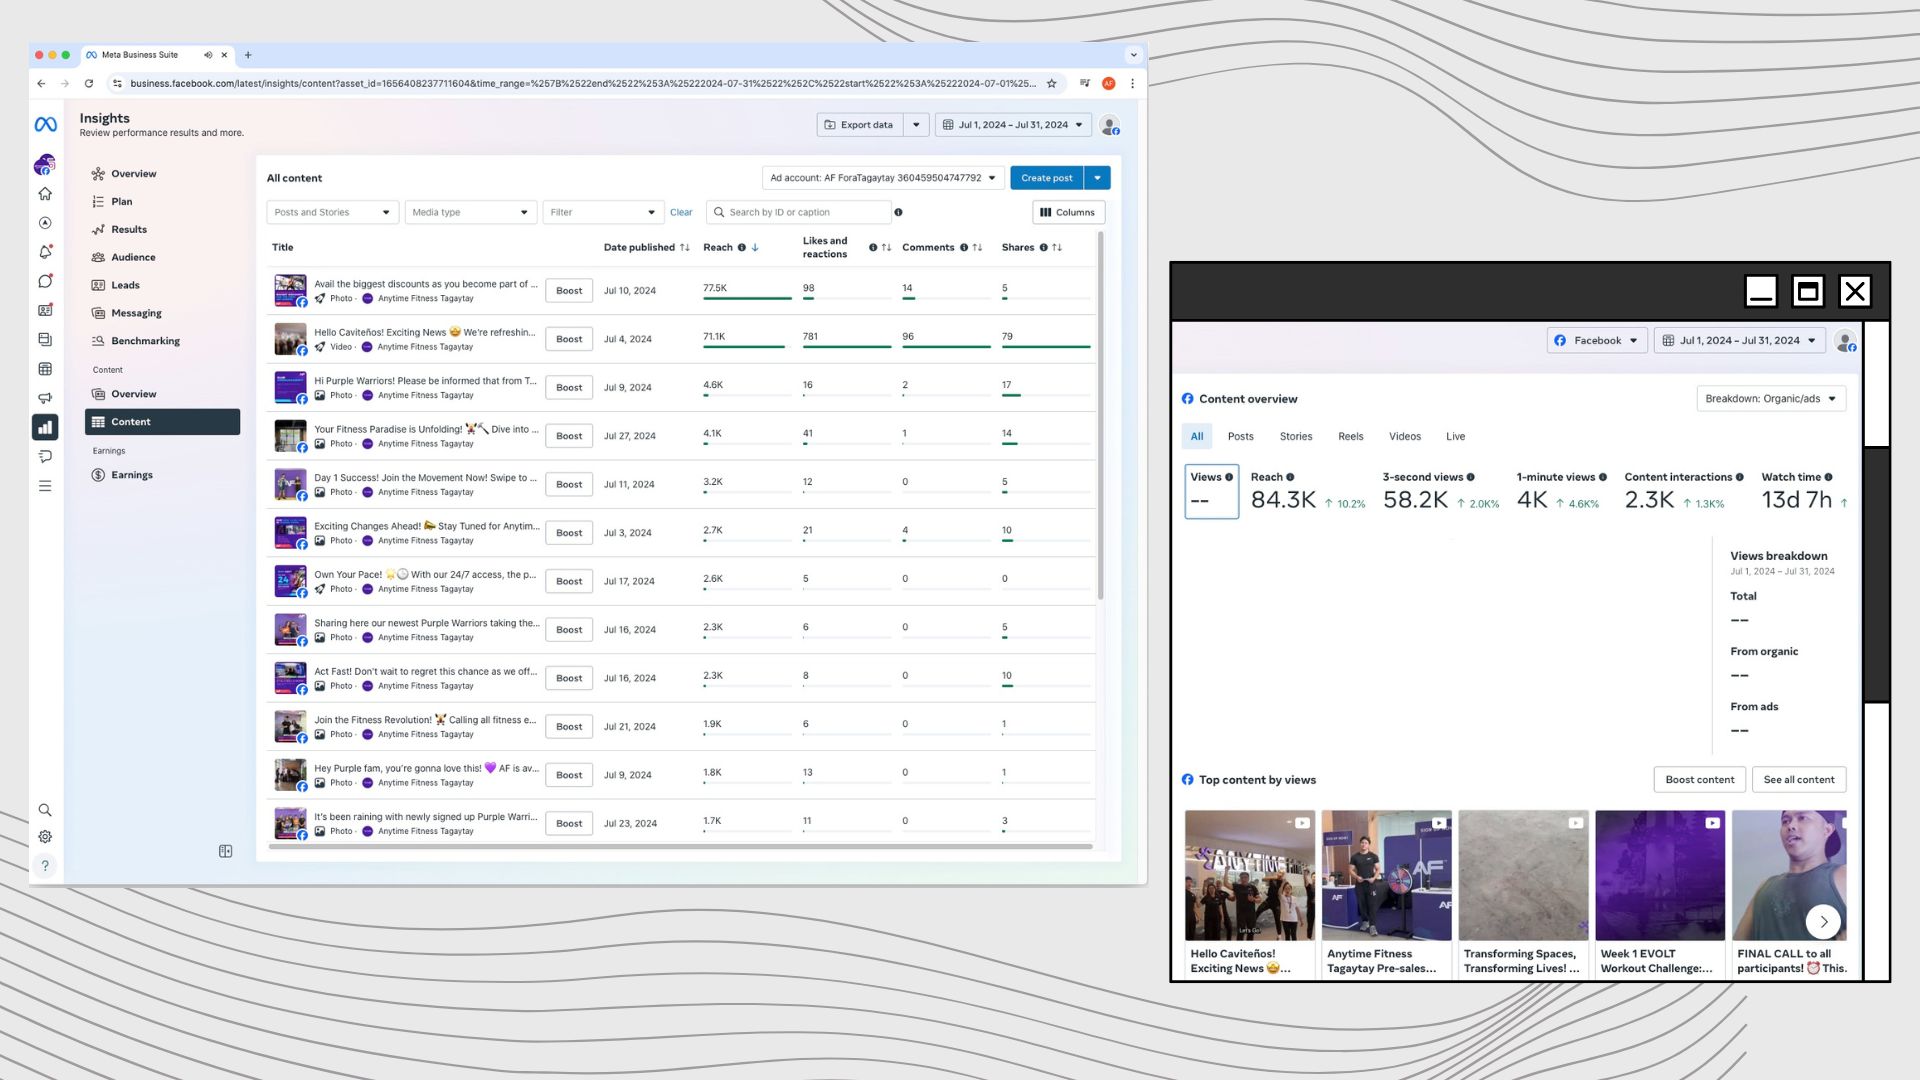Open Notifications bell in left rail
The width and height of the screenshot is (1920, 1080).
[45, 252]
